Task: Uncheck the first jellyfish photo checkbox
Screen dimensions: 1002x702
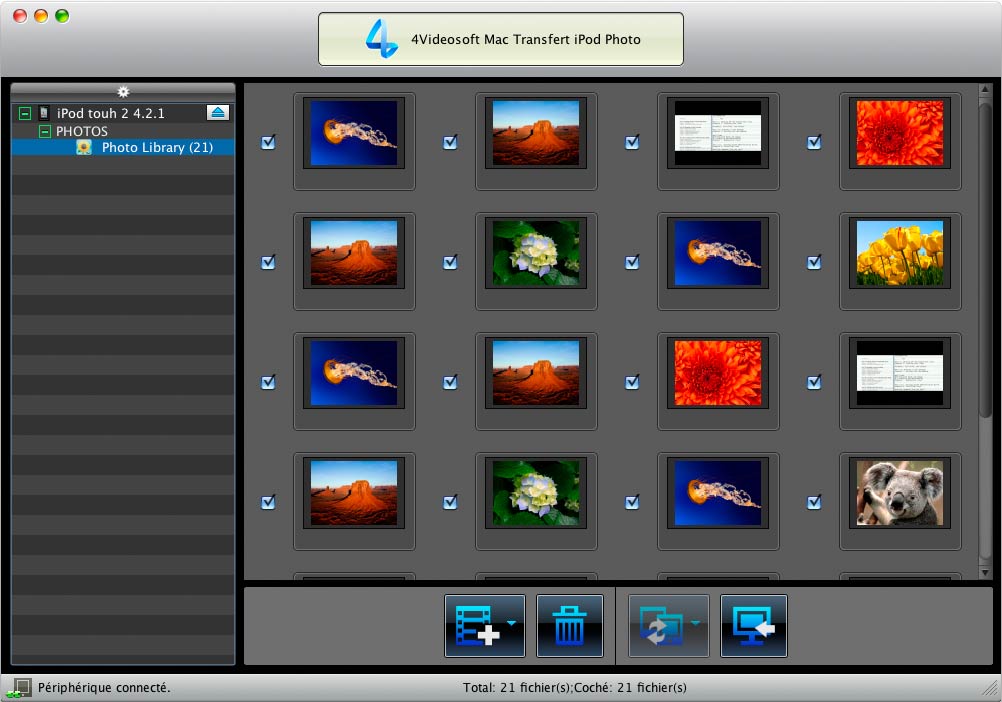Action: (268, 143)
